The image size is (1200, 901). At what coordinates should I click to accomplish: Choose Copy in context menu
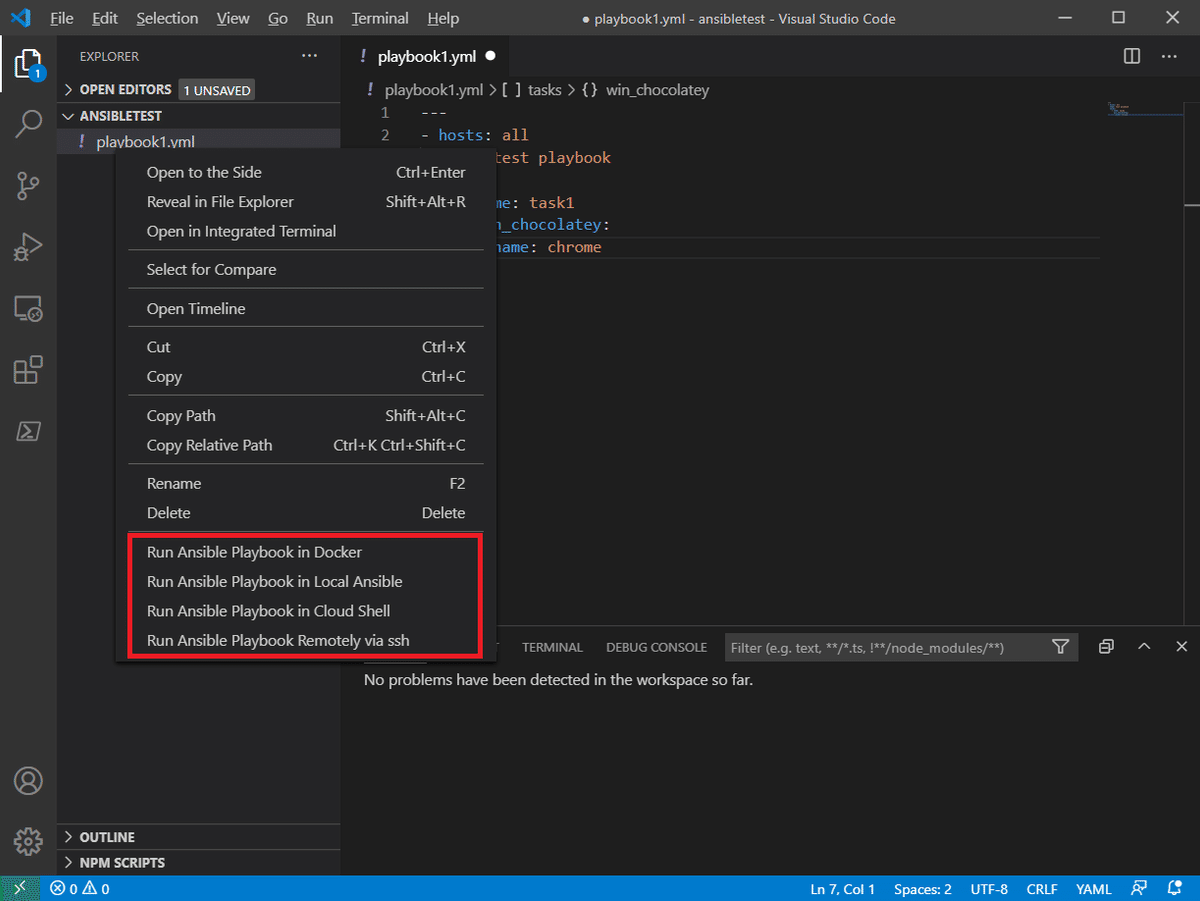306,376
